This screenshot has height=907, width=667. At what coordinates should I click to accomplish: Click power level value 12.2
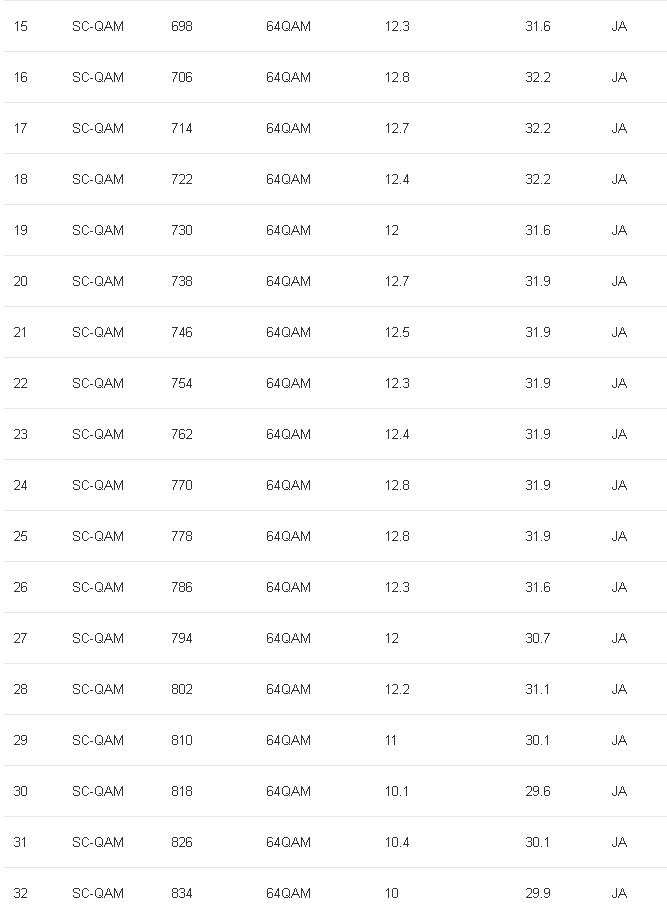(397, 689)
